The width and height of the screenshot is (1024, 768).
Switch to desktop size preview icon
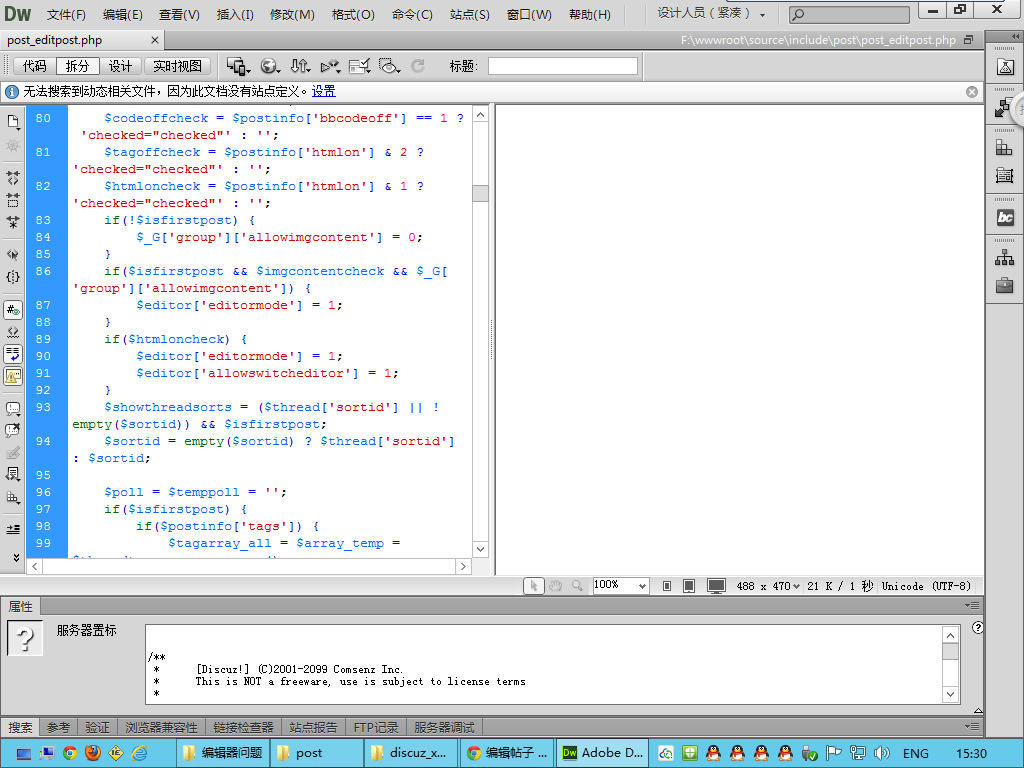[x=716, y=586]
